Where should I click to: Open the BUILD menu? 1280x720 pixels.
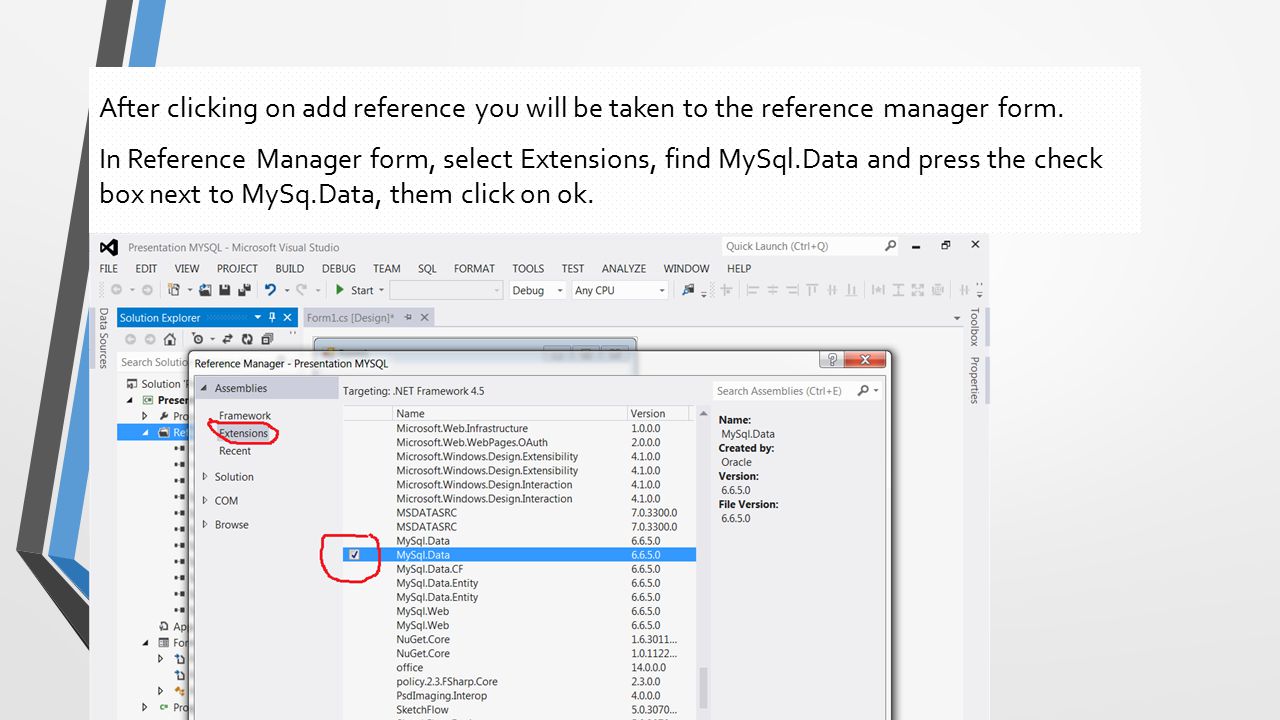289,268
